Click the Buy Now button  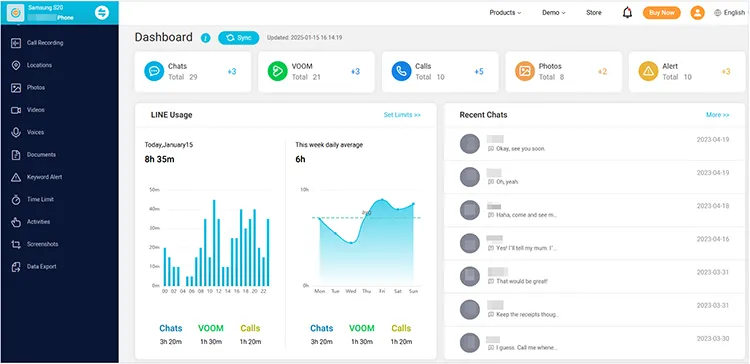(662, 13)
